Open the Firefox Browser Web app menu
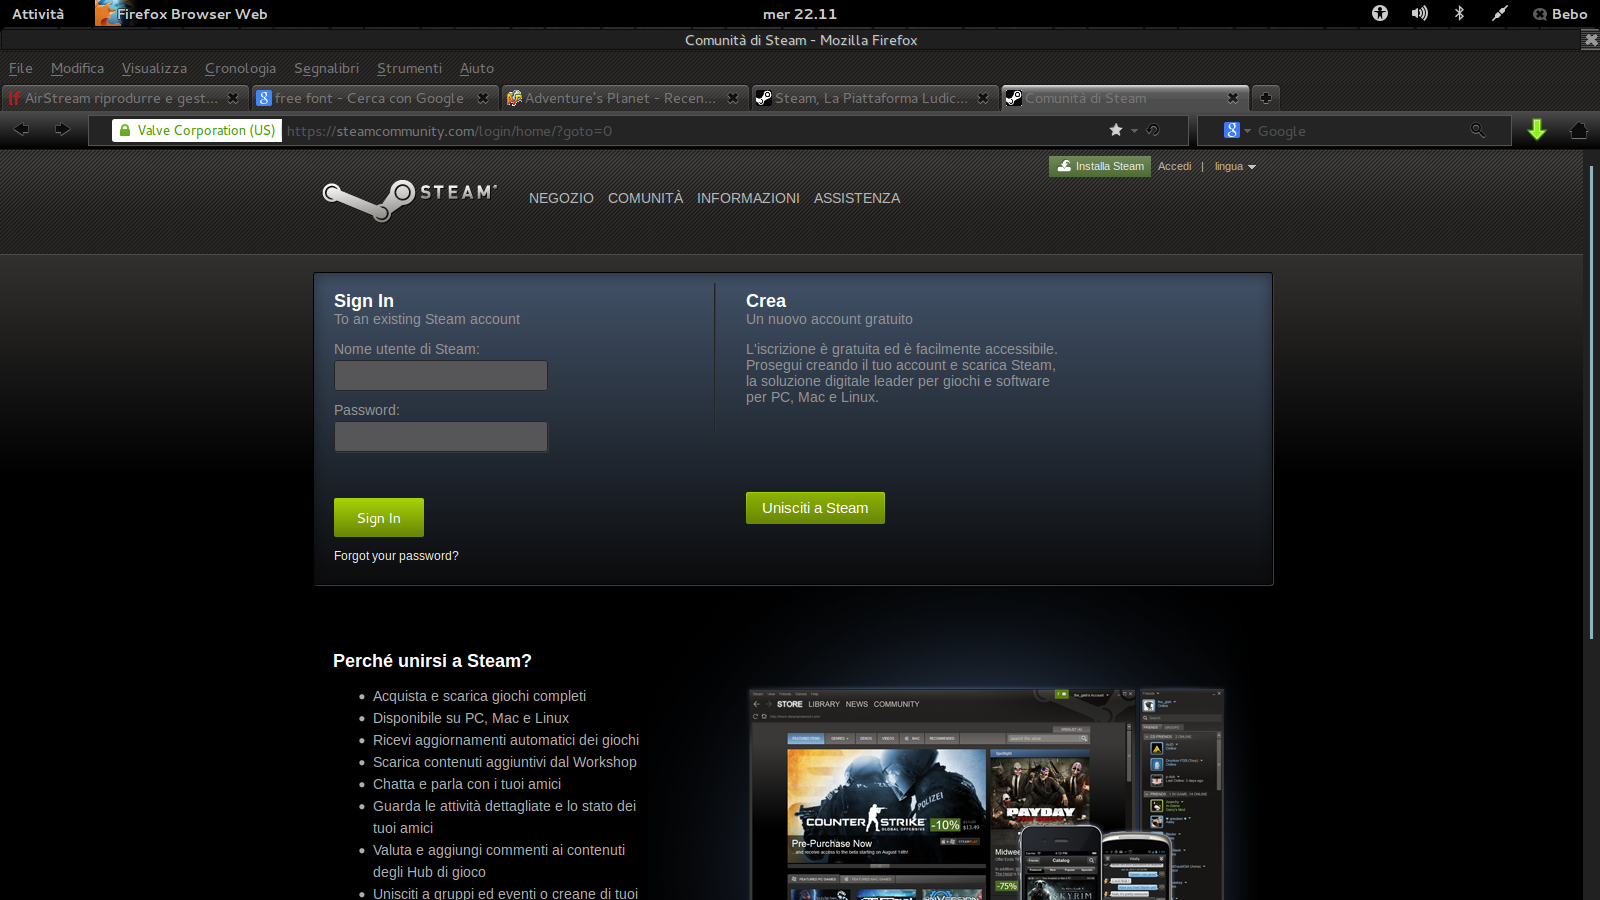The height and width of the screenshot is (900, 1600). click(x=182, y=13)
